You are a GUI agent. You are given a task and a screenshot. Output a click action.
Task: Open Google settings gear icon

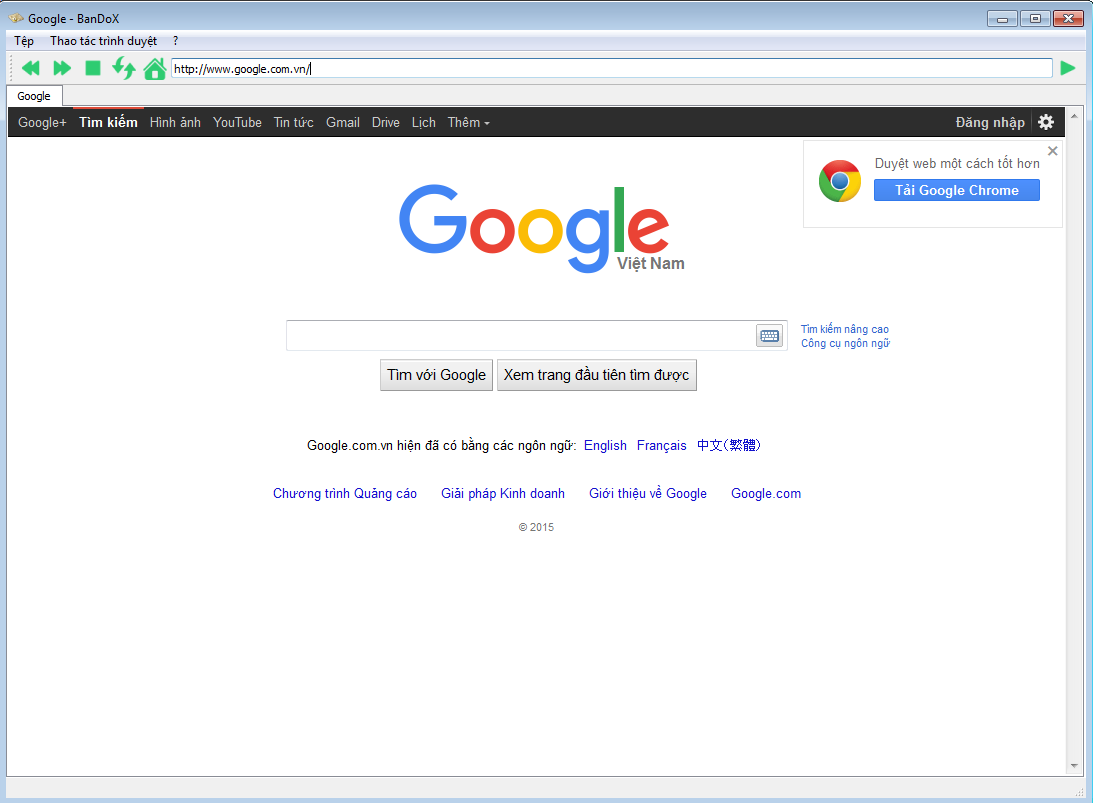click(x=1046, y=122)
